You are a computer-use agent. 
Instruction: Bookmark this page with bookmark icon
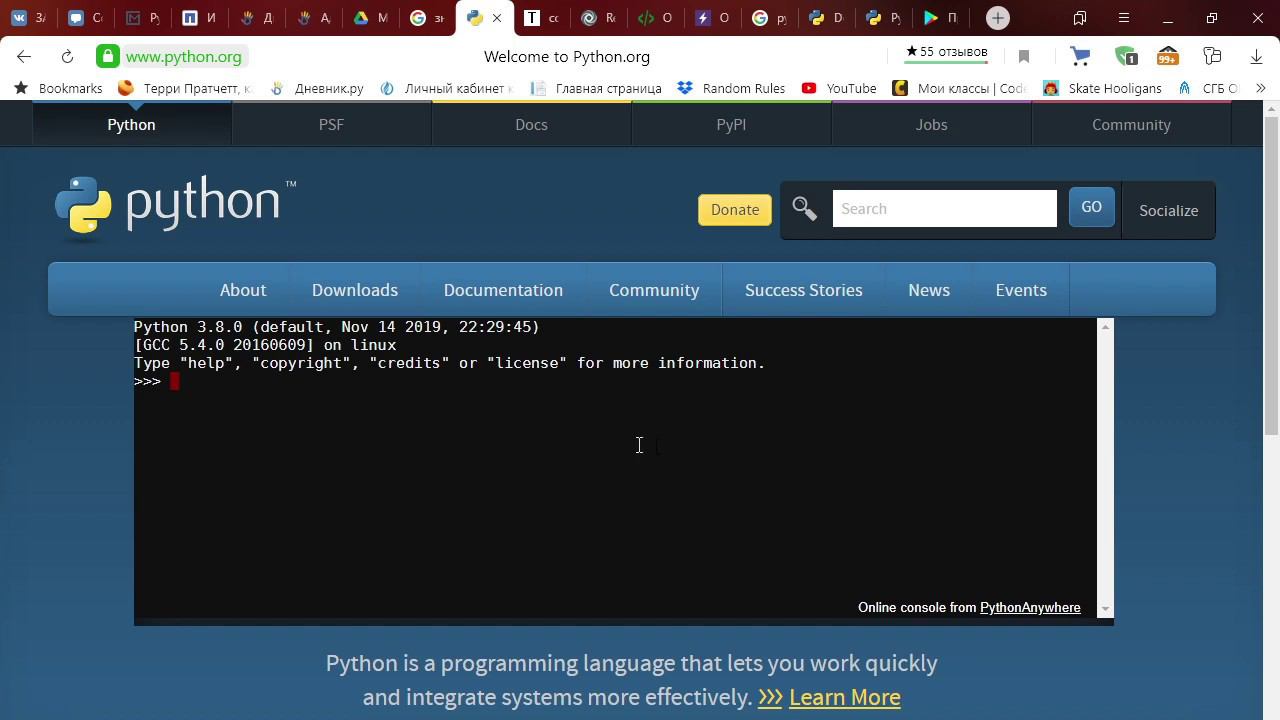tap(1024, 57)
